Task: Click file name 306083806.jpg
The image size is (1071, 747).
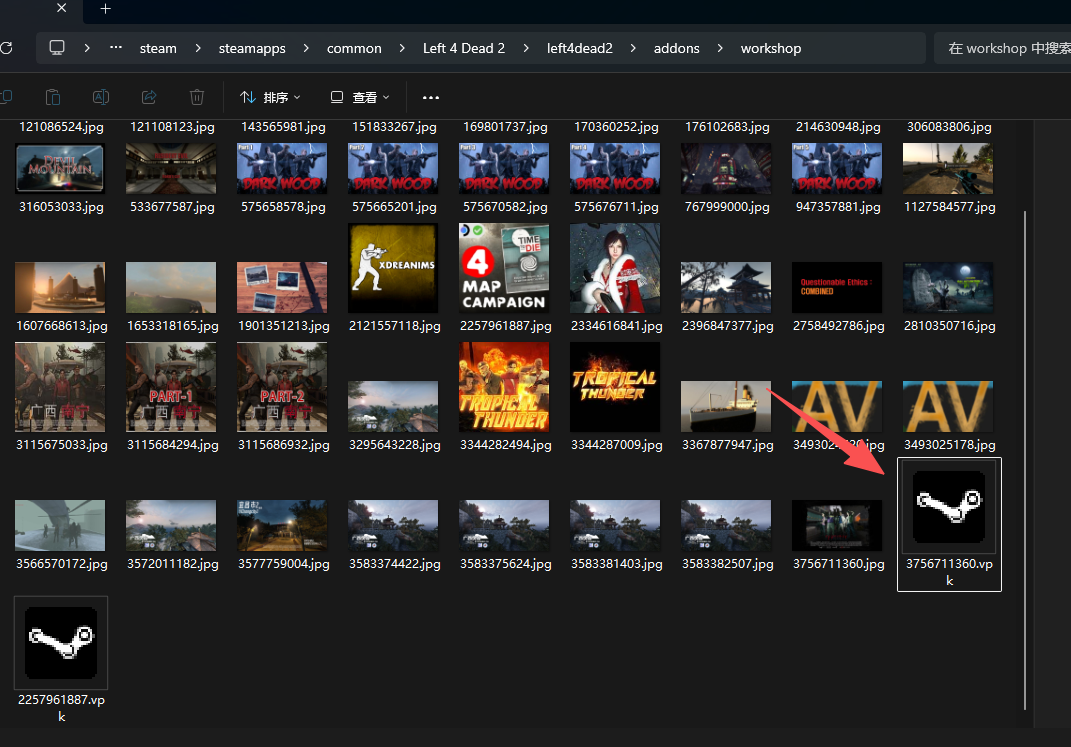Action: coord(949,127)
